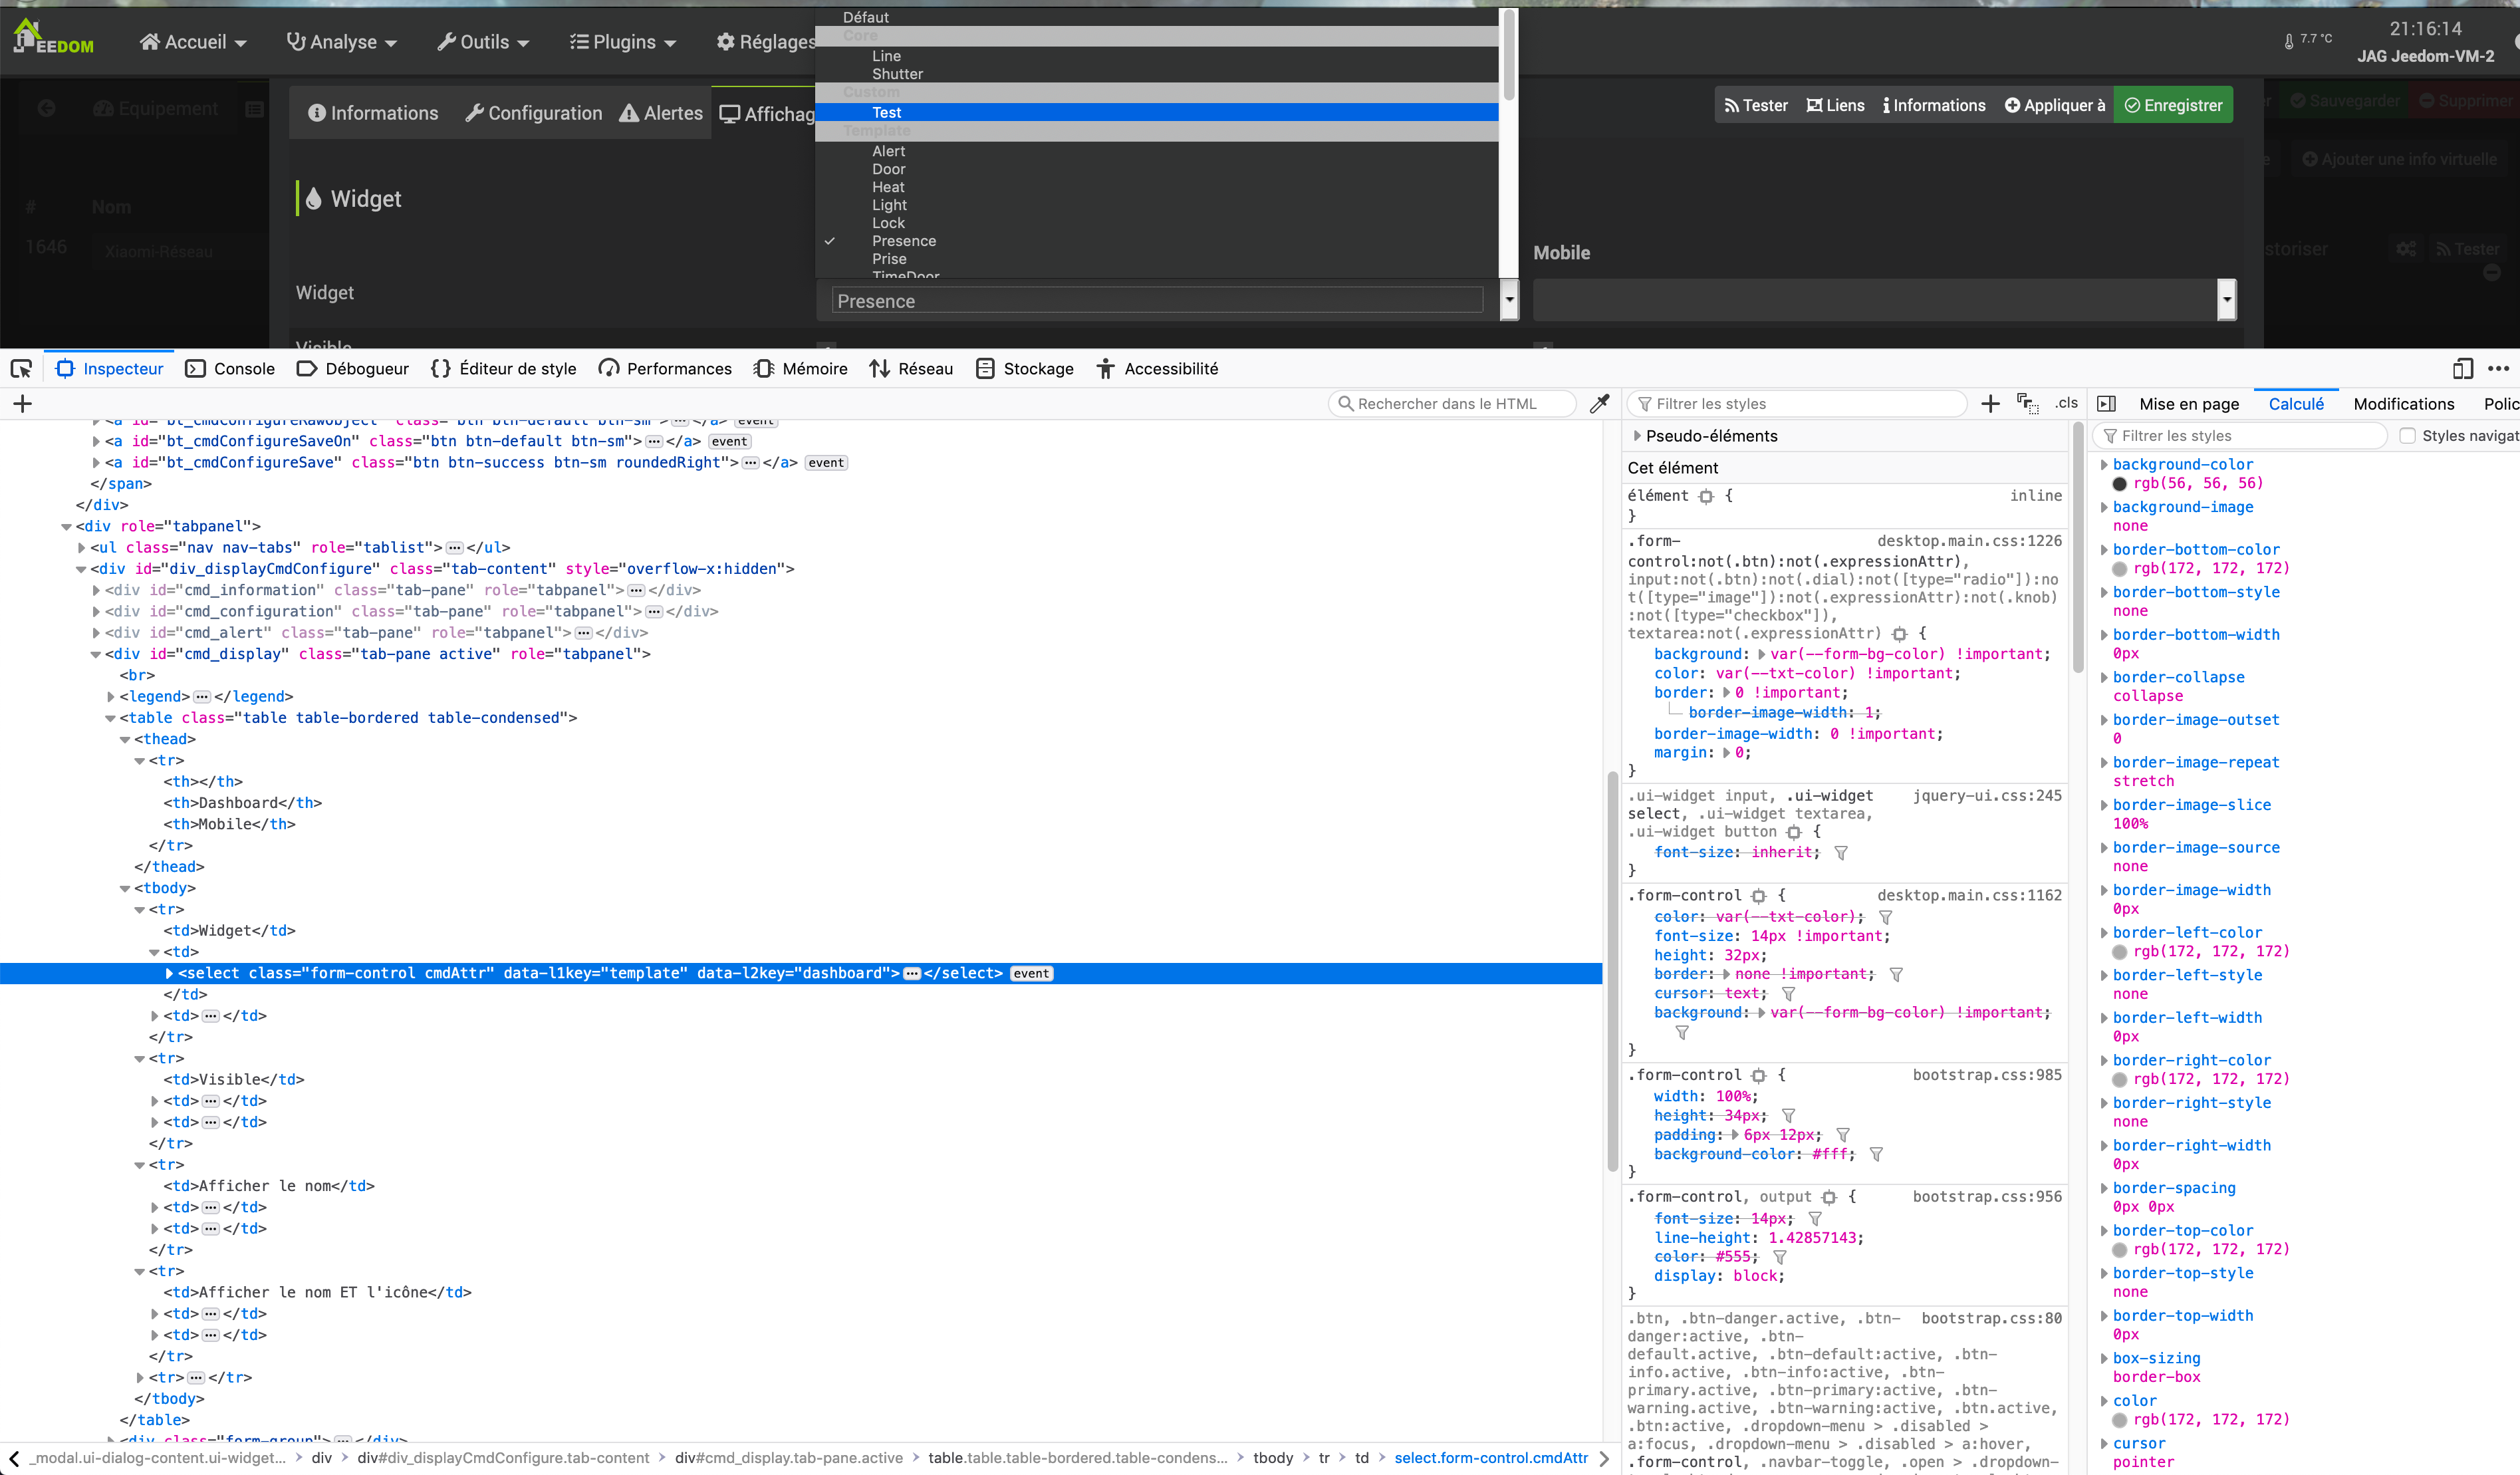Click the Enregistrer button
The height and width of the screenshot is (1475, 2520).
click(x=2173, y=105)
